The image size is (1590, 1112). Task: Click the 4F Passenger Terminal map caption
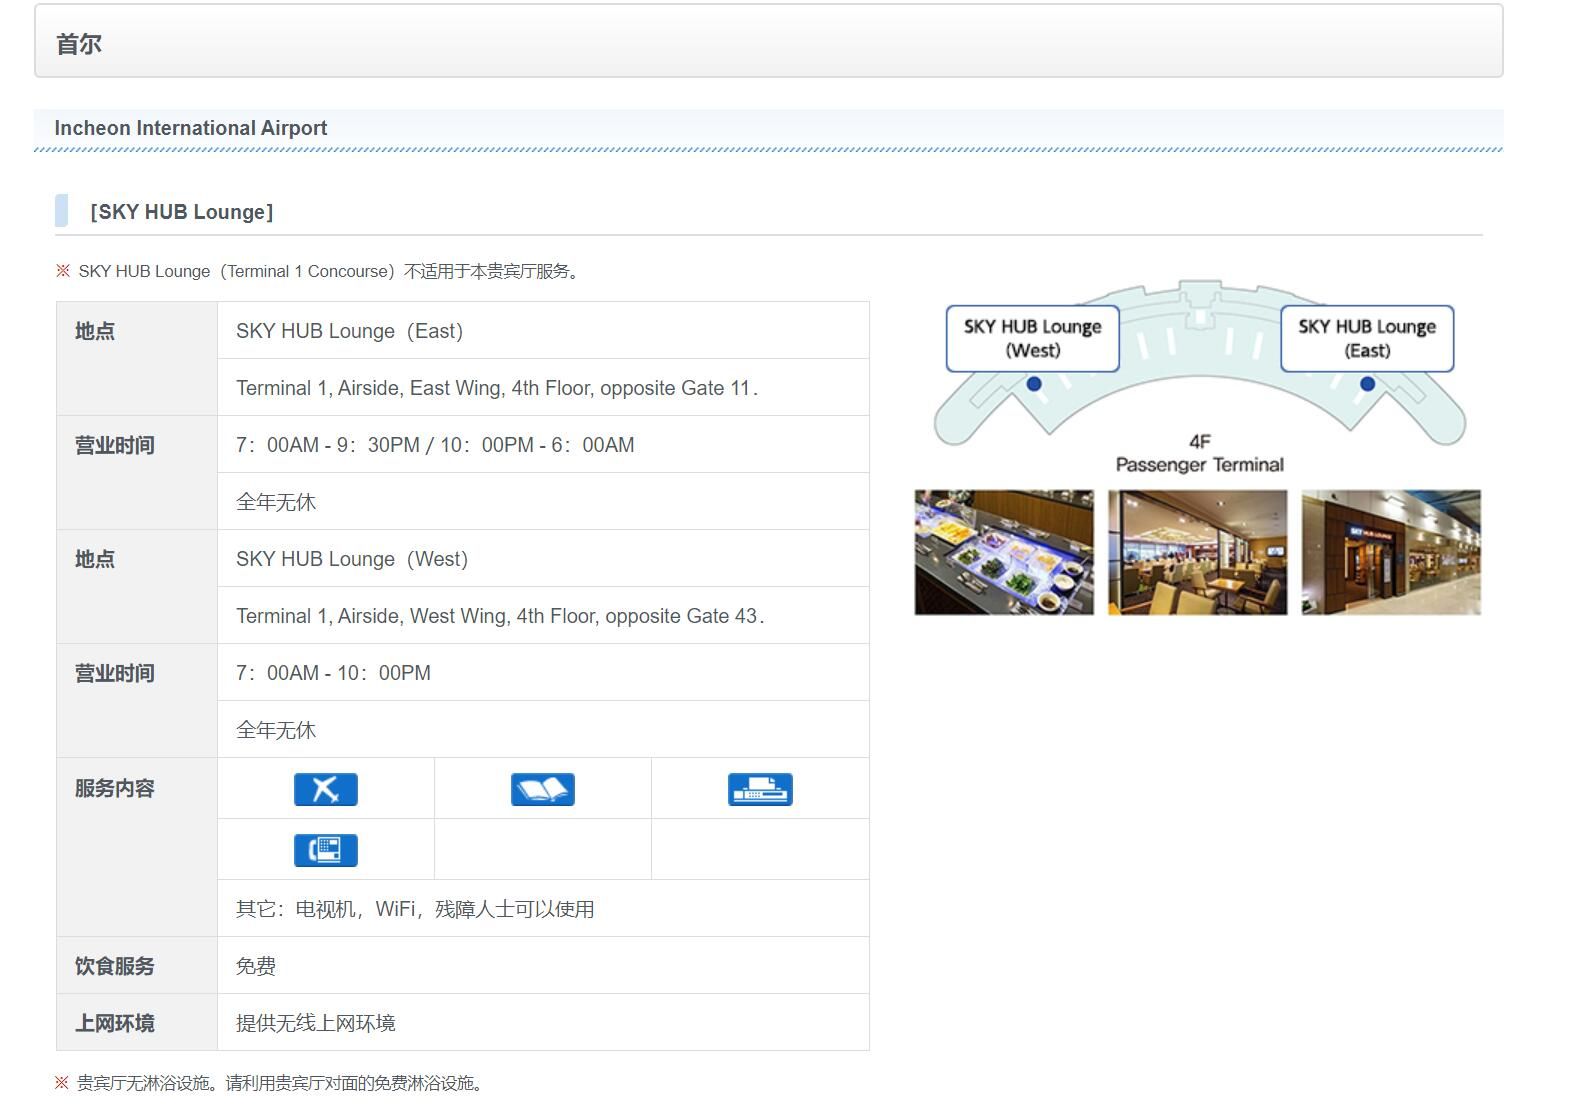pos(1199,453)
